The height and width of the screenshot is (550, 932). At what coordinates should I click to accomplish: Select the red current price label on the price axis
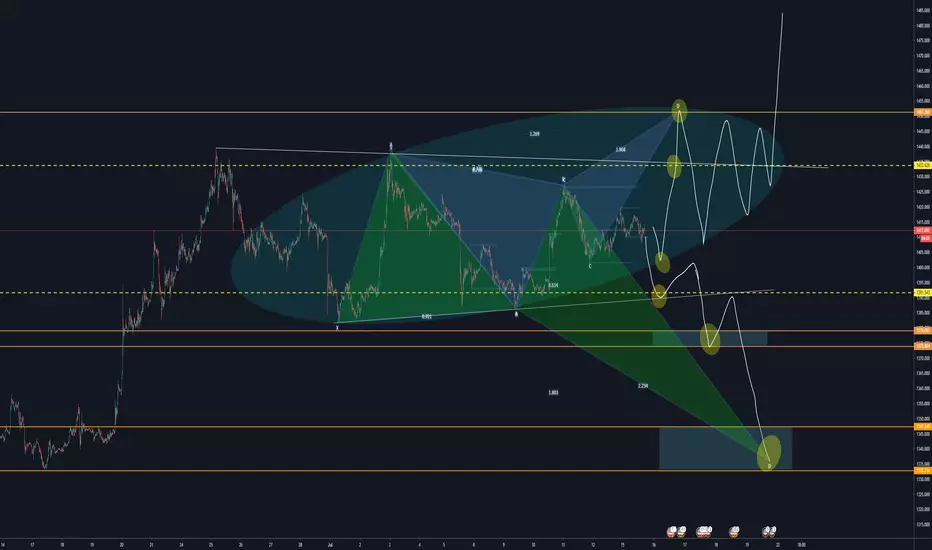923,230
